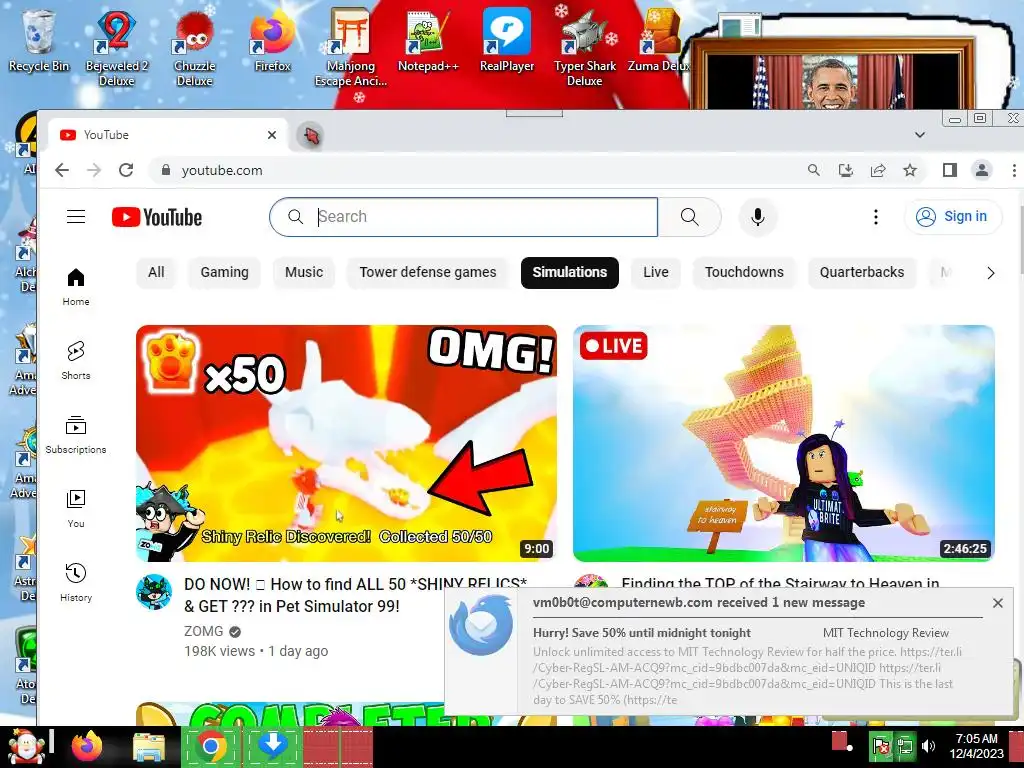Image resolution: width=1024 pixels, height=768 pixels.
Task: Open the Stairway to Heaven live thumbnail
Action: pos(784,443)
